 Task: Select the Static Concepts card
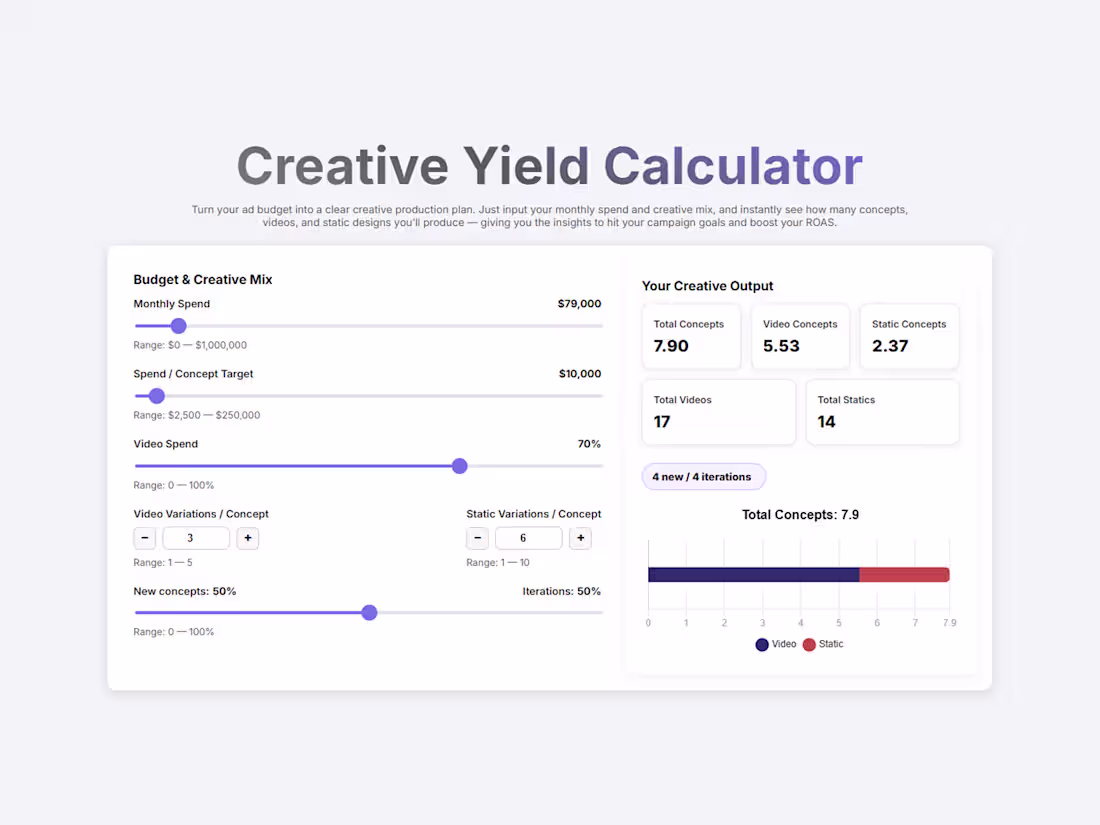pos(909,336)
